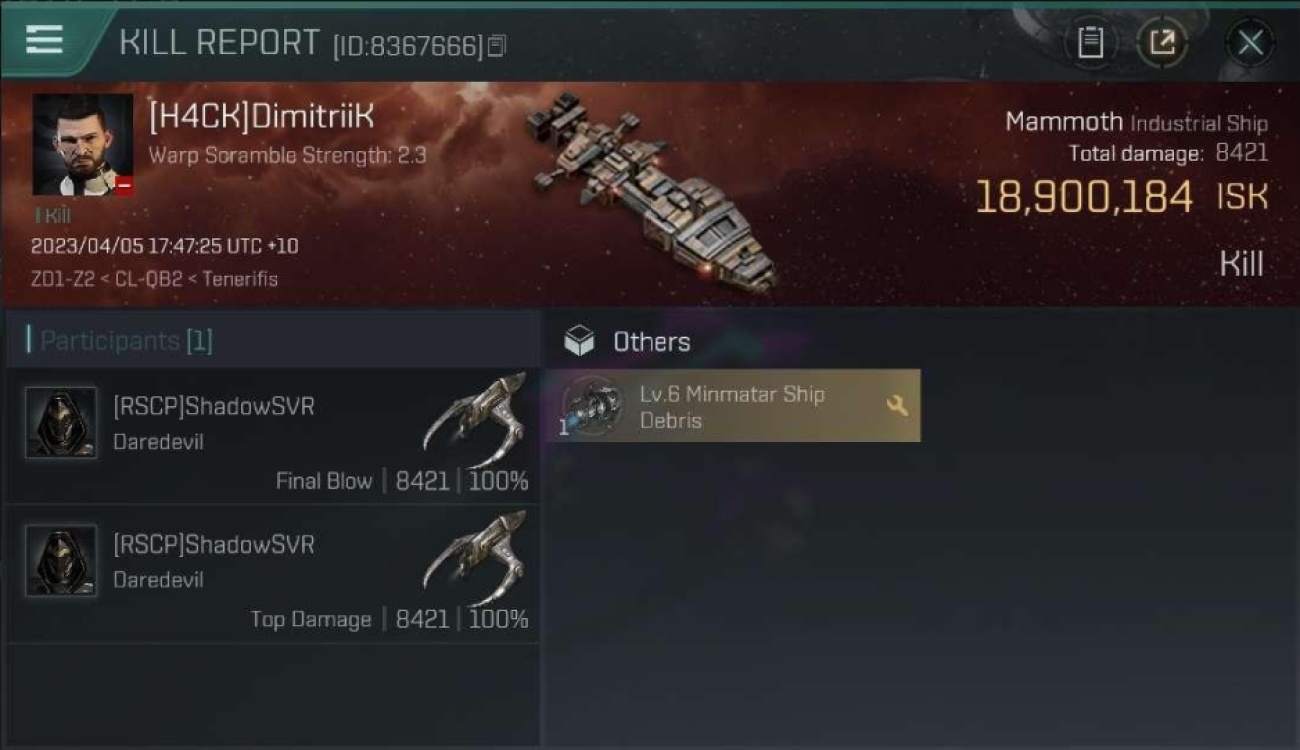1300x750 pixels.
Task: View the Top Damage Daredevil ship icon
Action: click(475, 558)
